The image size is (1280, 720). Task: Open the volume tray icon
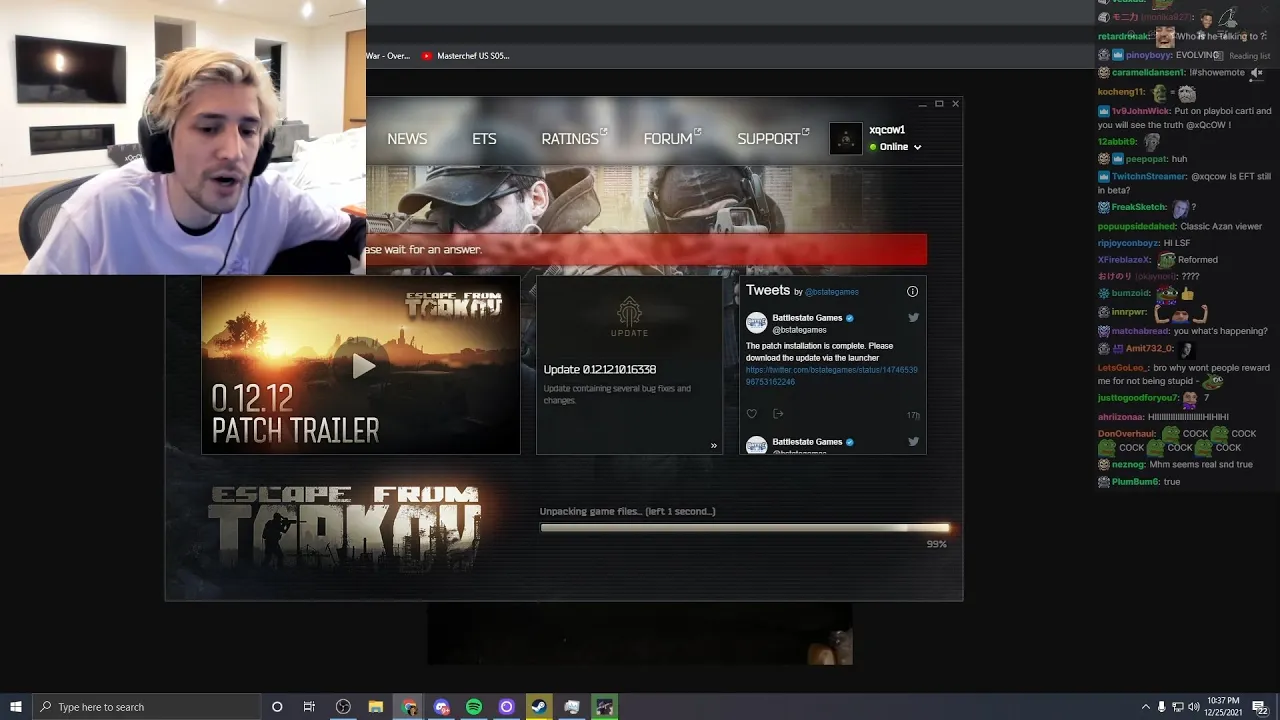[1194, 707]
